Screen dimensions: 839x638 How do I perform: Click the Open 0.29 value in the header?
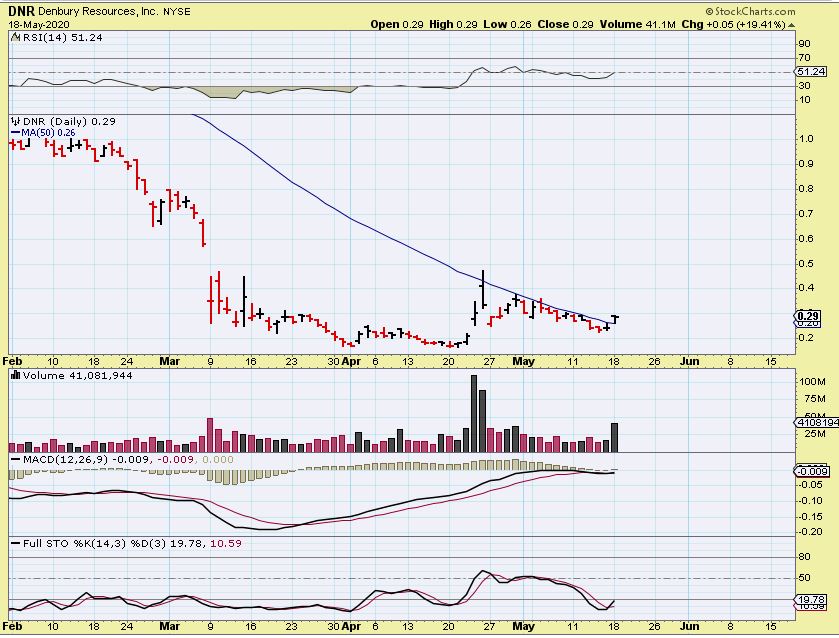(x=397, y=25)
